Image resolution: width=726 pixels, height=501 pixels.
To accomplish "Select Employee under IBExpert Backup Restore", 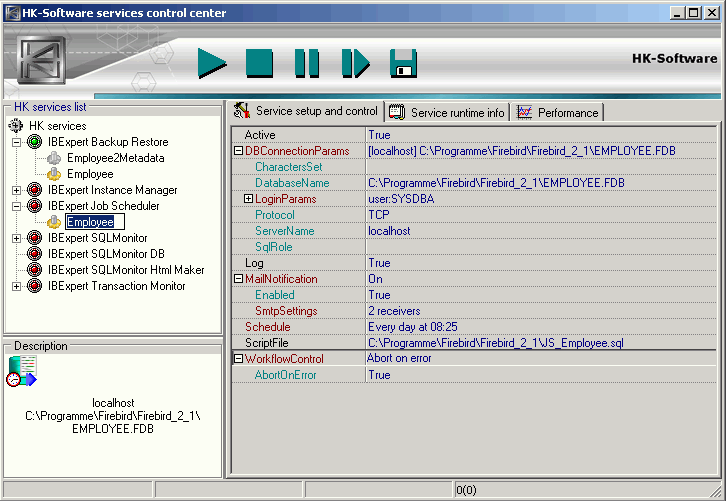I will click(x=90, y=174).
